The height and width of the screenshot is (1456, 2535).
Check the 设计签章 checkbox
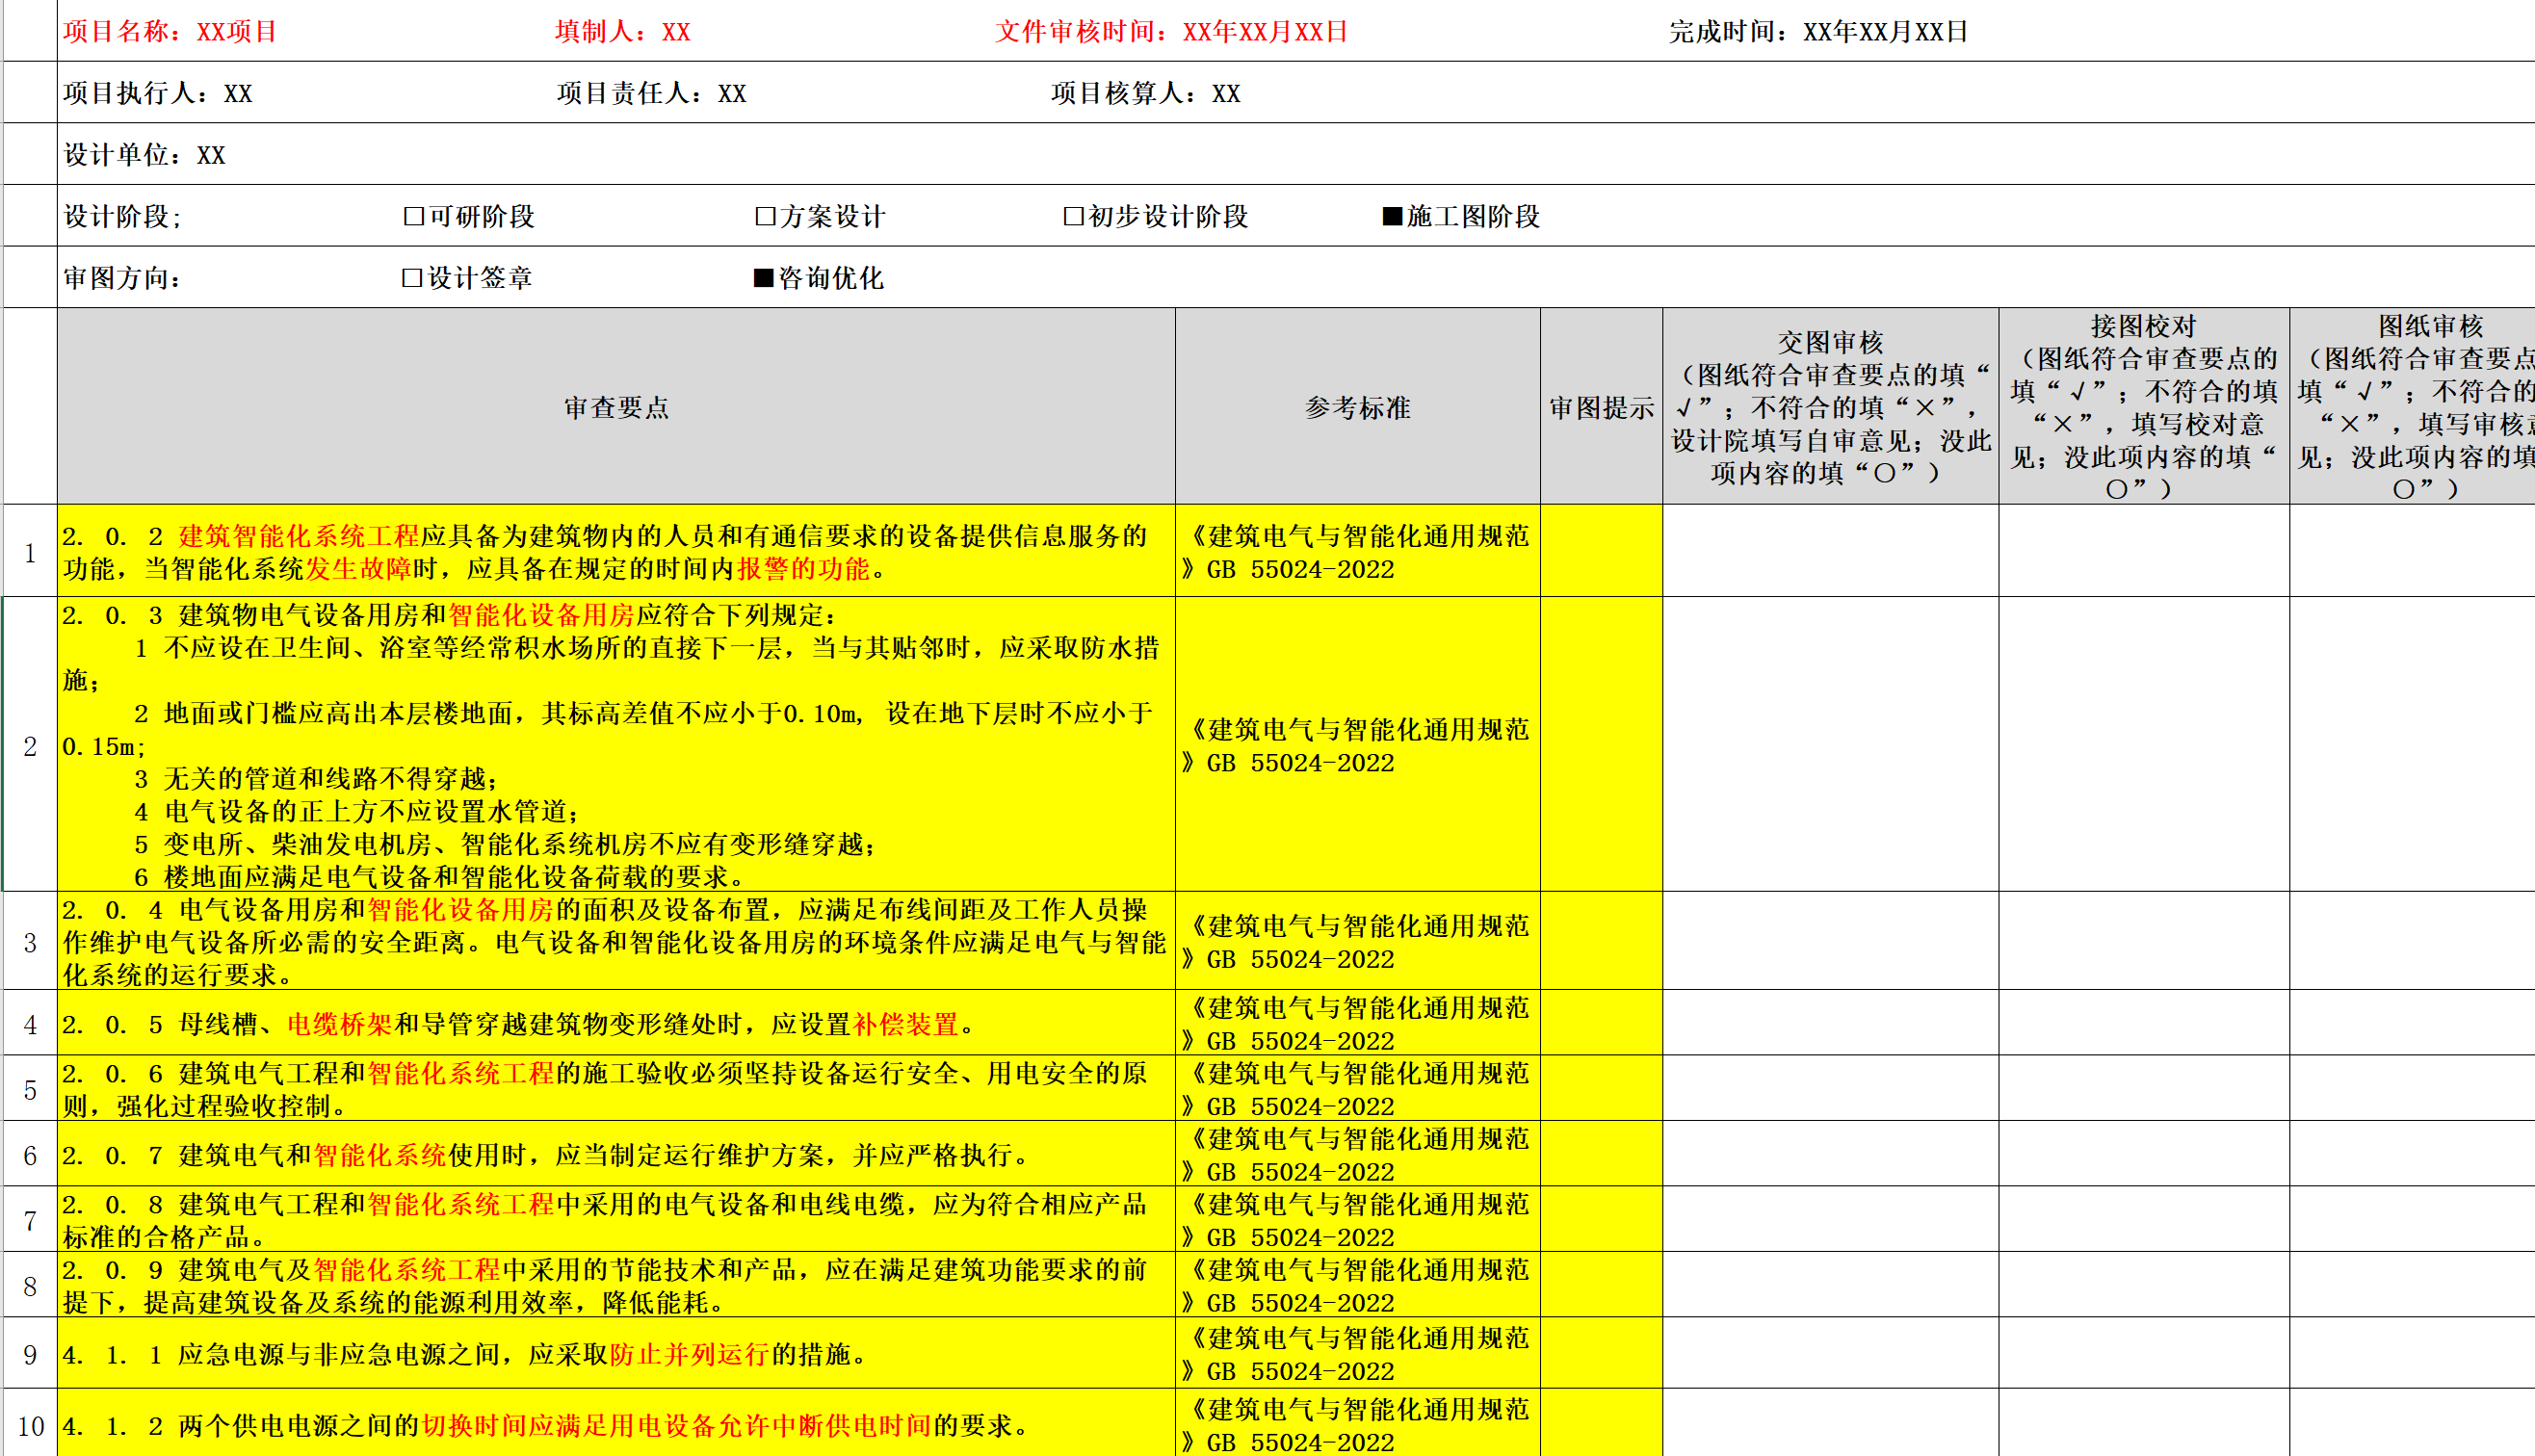pos(412,278)
